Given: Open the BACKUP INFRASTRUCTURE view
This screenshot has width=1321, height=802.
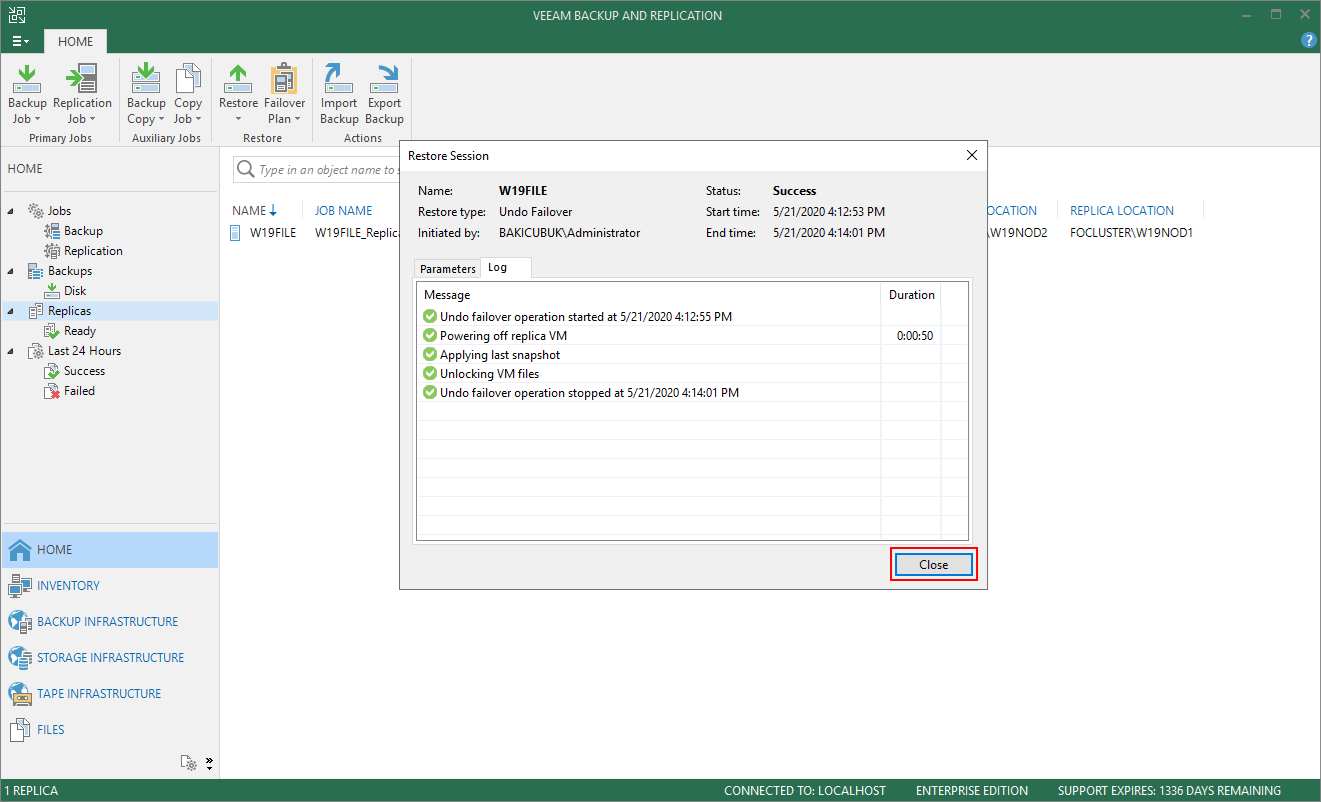Looking at the screenshot, I should (x=110, y=622).
